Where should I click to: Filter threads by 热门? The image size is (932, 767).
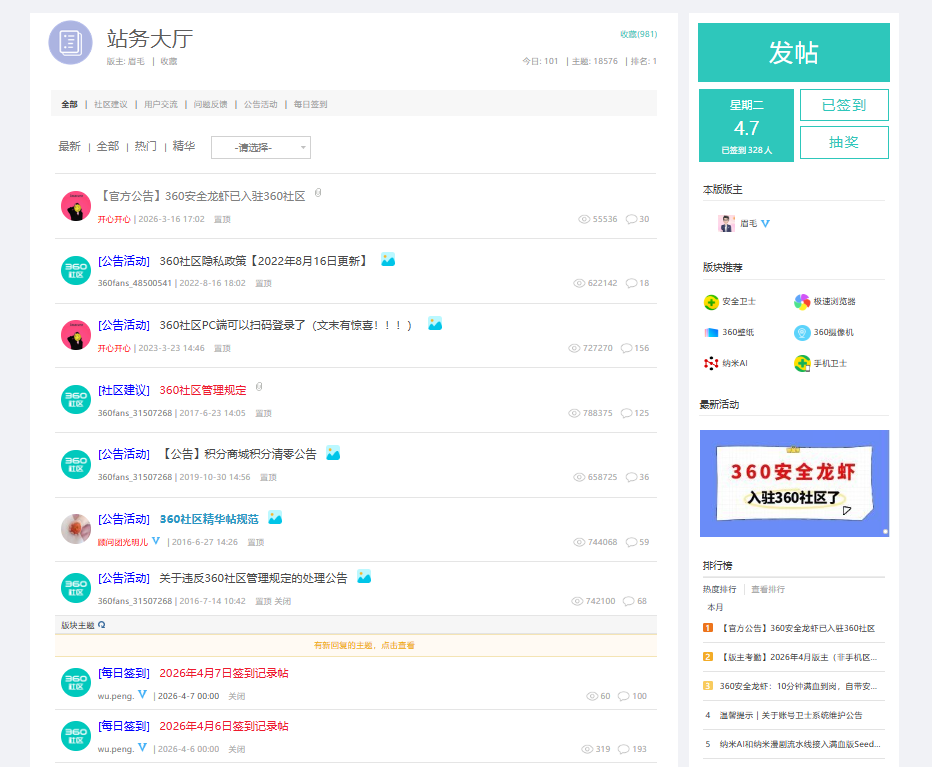[x=146, y=146]
